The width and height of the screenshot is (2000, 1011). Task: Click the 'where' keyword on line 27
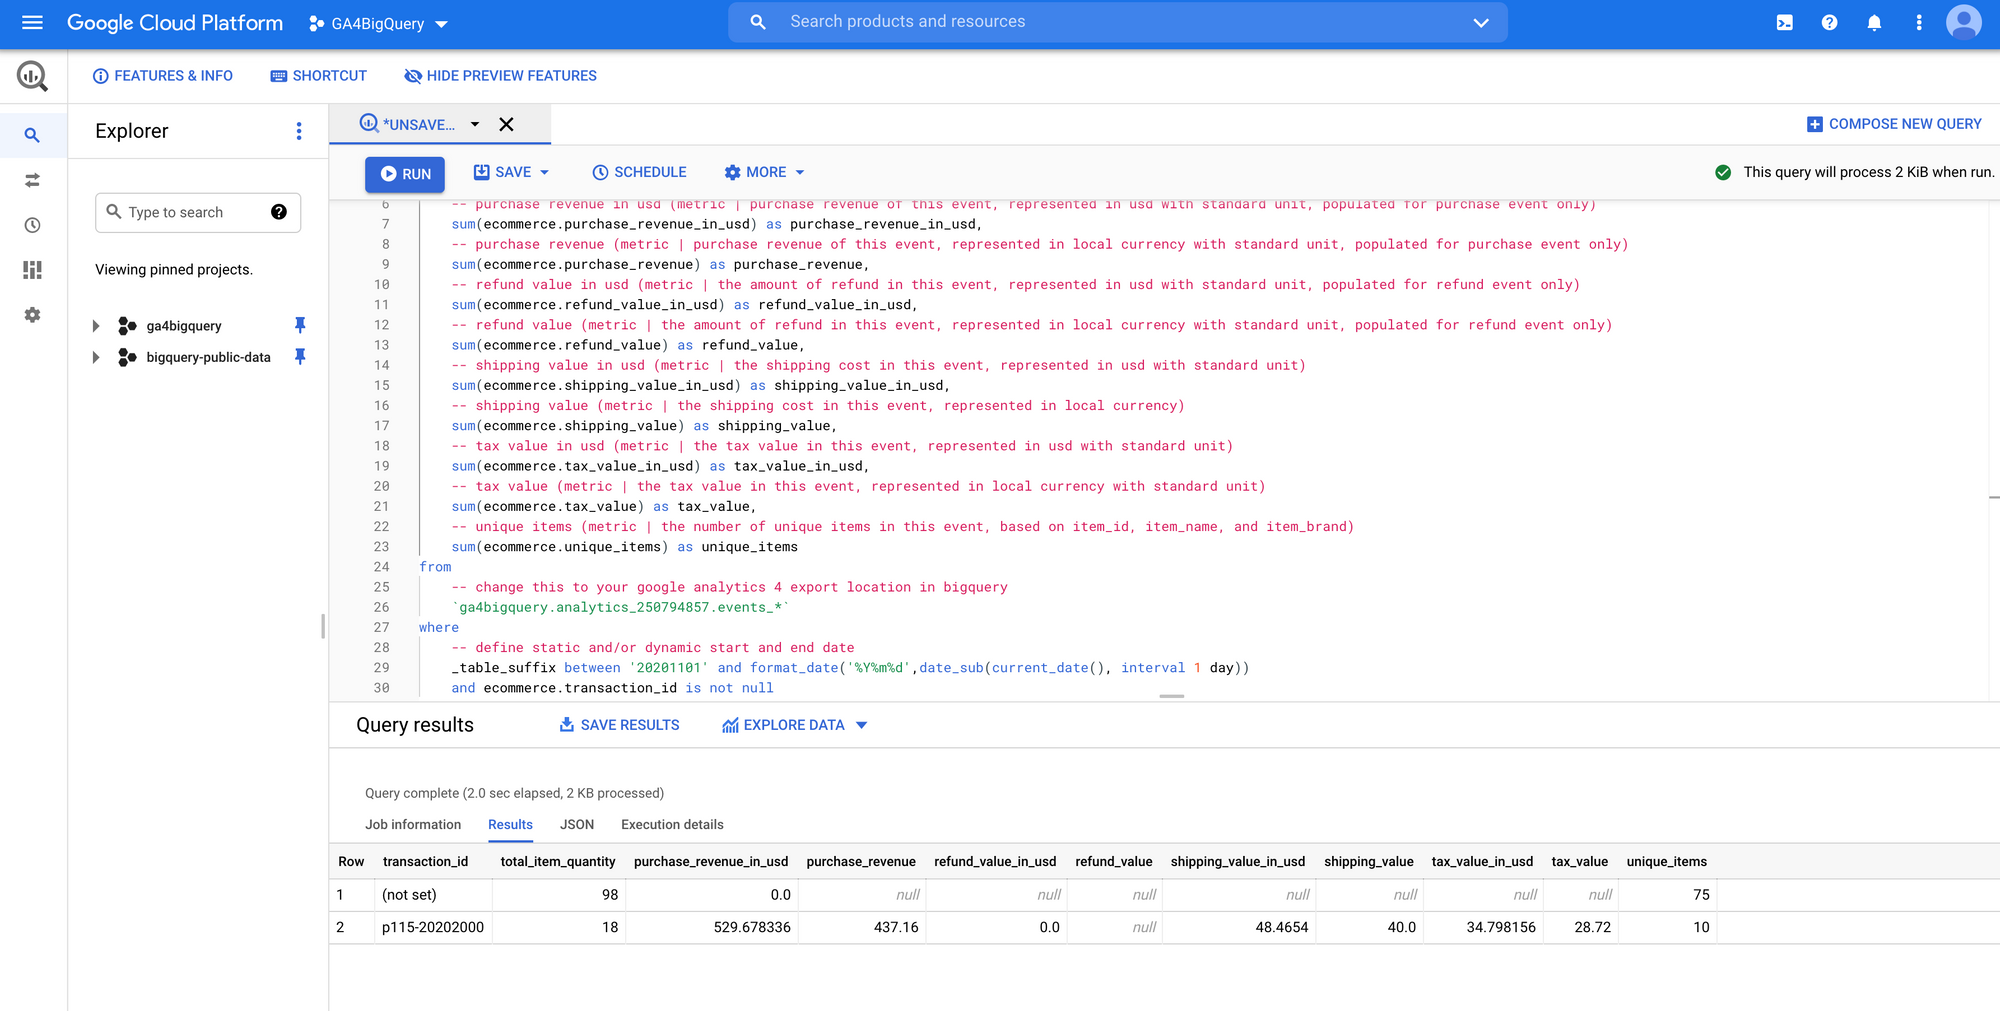pos(439,628)
